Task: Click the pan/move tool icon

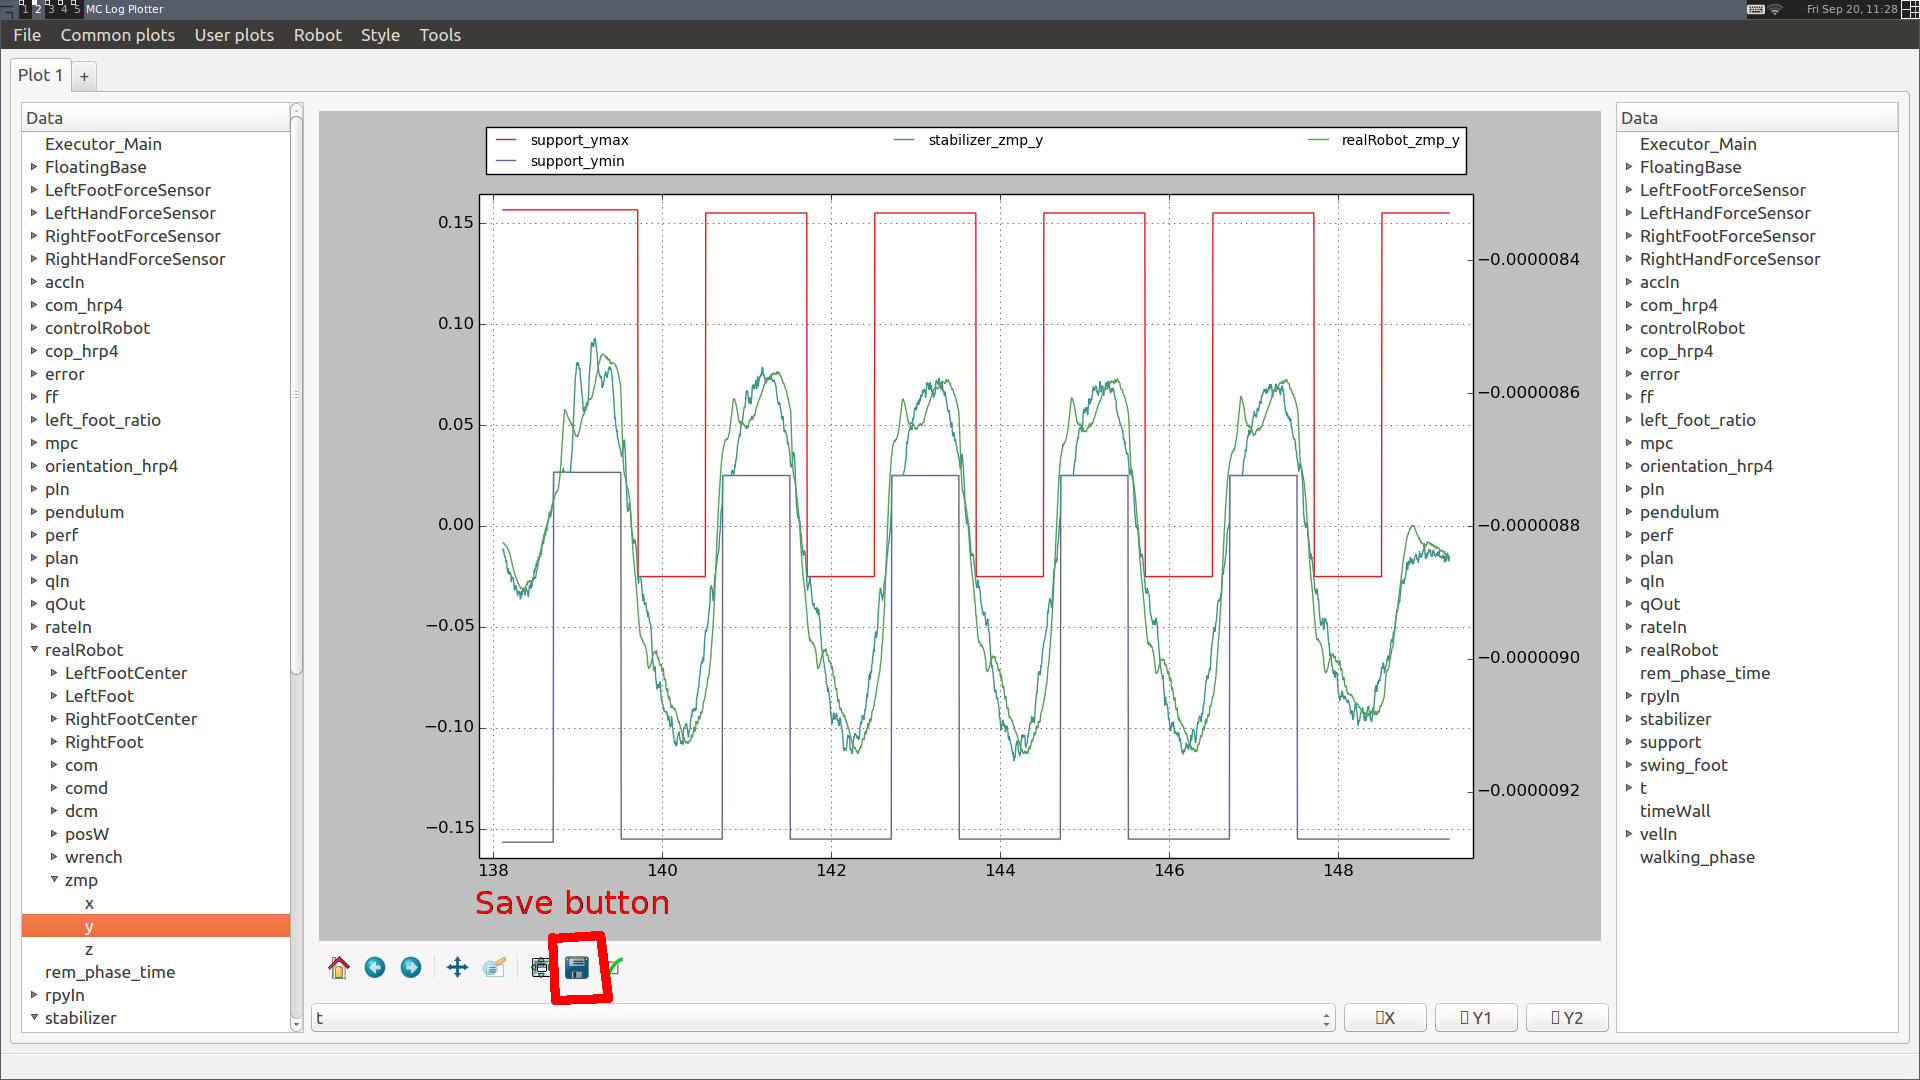Action: (456, 968)
